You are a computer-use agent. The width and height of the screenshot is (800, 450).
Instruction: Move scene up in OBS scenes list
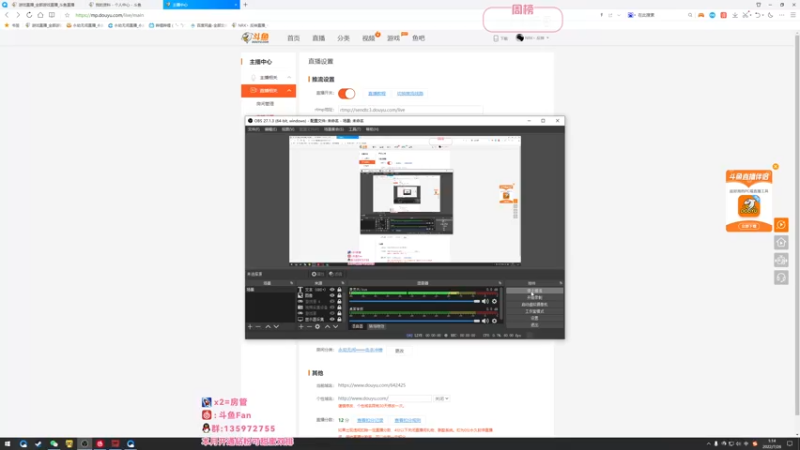[267, 327]
